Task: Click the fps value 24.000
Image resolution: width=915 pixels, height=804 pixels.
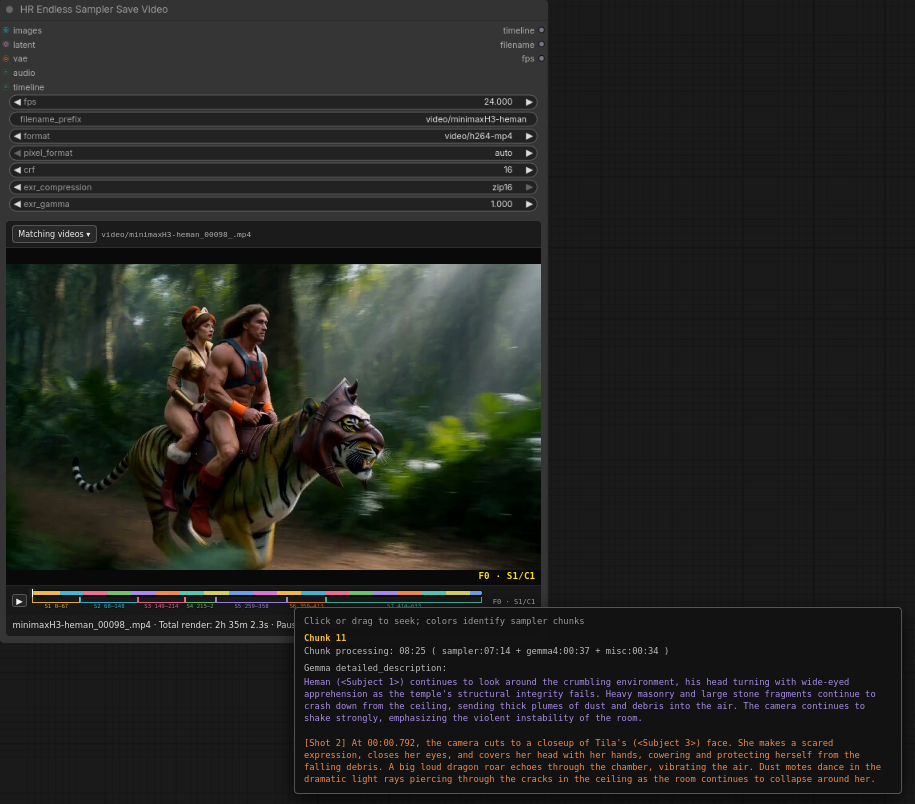Action: [498, 102]
